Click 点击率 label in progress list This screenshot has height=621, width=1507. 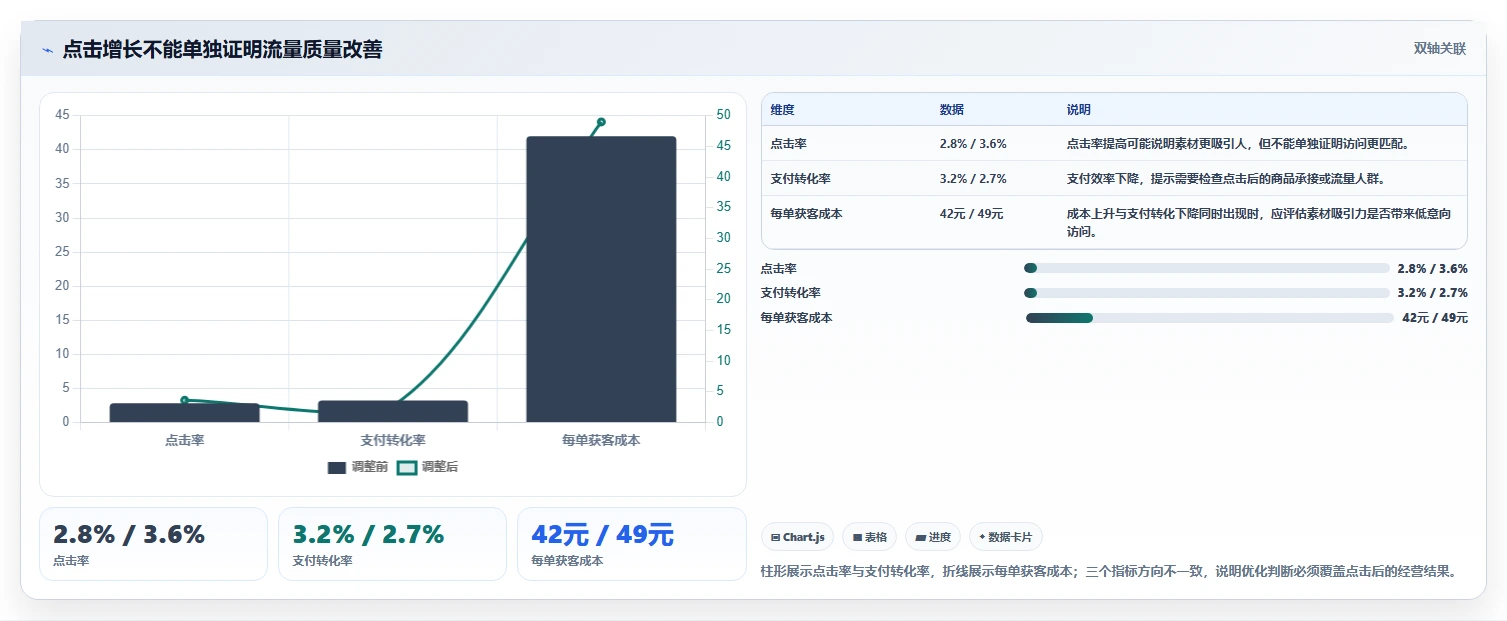(x=779, y=268)
